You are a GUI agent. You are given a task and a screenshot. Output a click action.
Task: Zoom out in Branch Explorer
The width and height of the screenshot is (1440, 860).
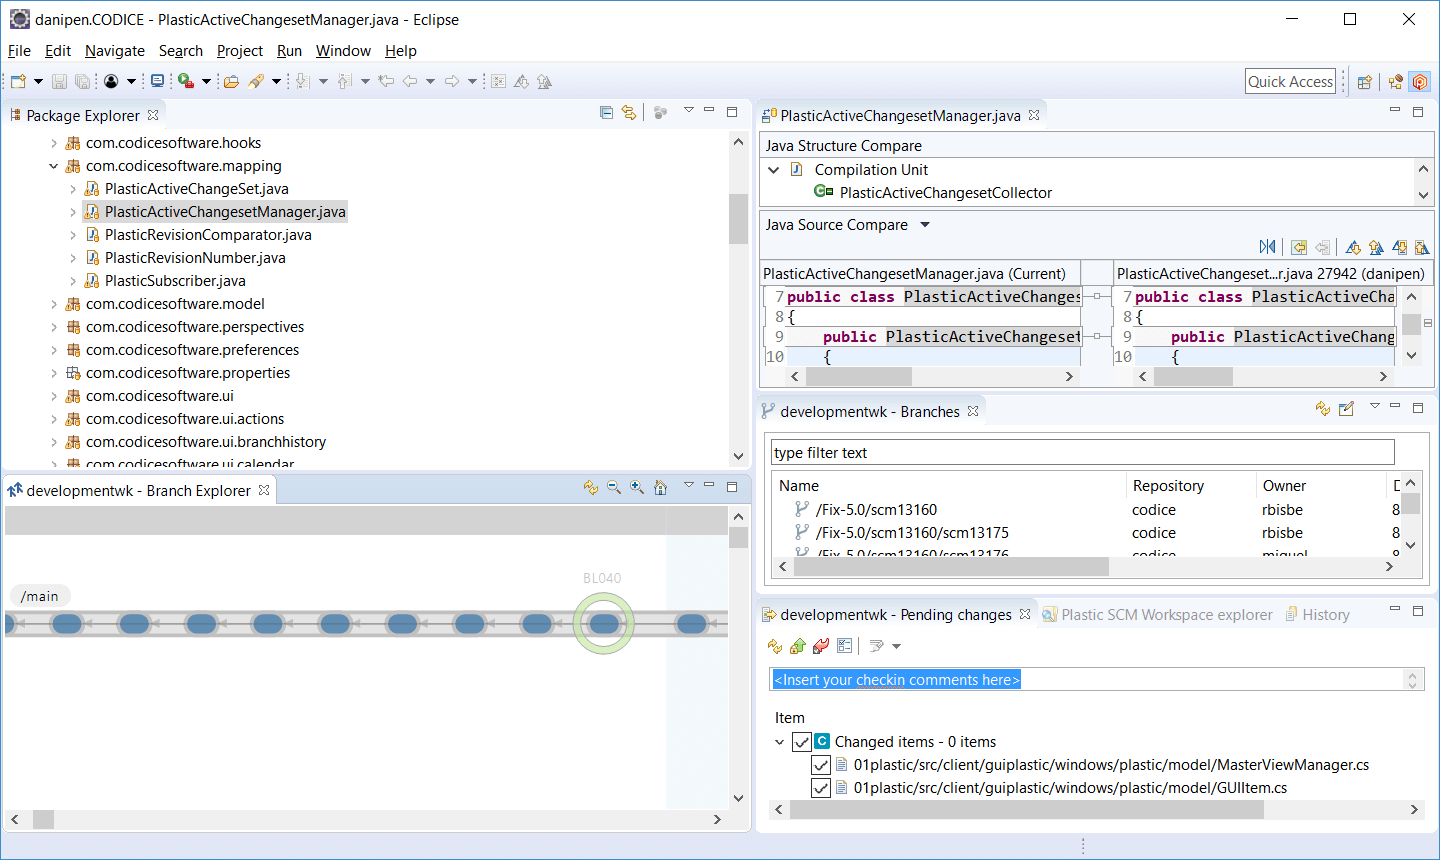(614, 487)
